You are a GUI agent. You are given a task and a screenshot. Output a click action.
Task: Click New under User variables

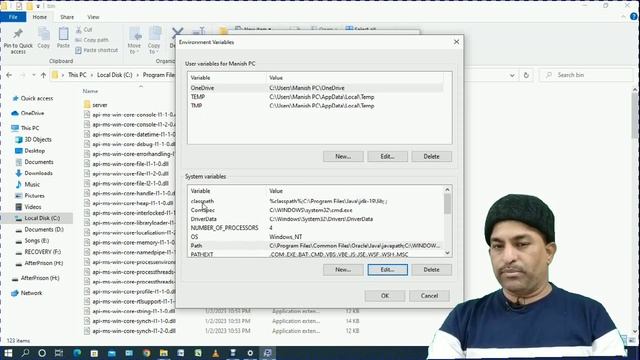point(343,156)
